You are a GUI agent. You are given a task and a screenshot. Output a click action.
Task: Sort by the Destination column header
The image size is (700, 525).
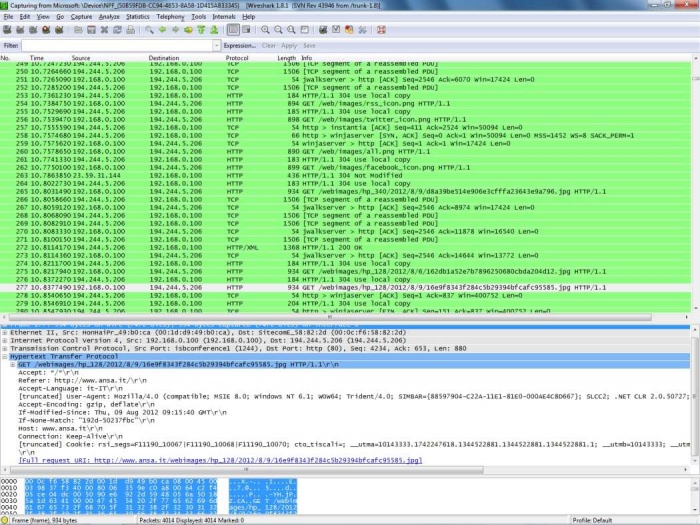pos(164,58)
